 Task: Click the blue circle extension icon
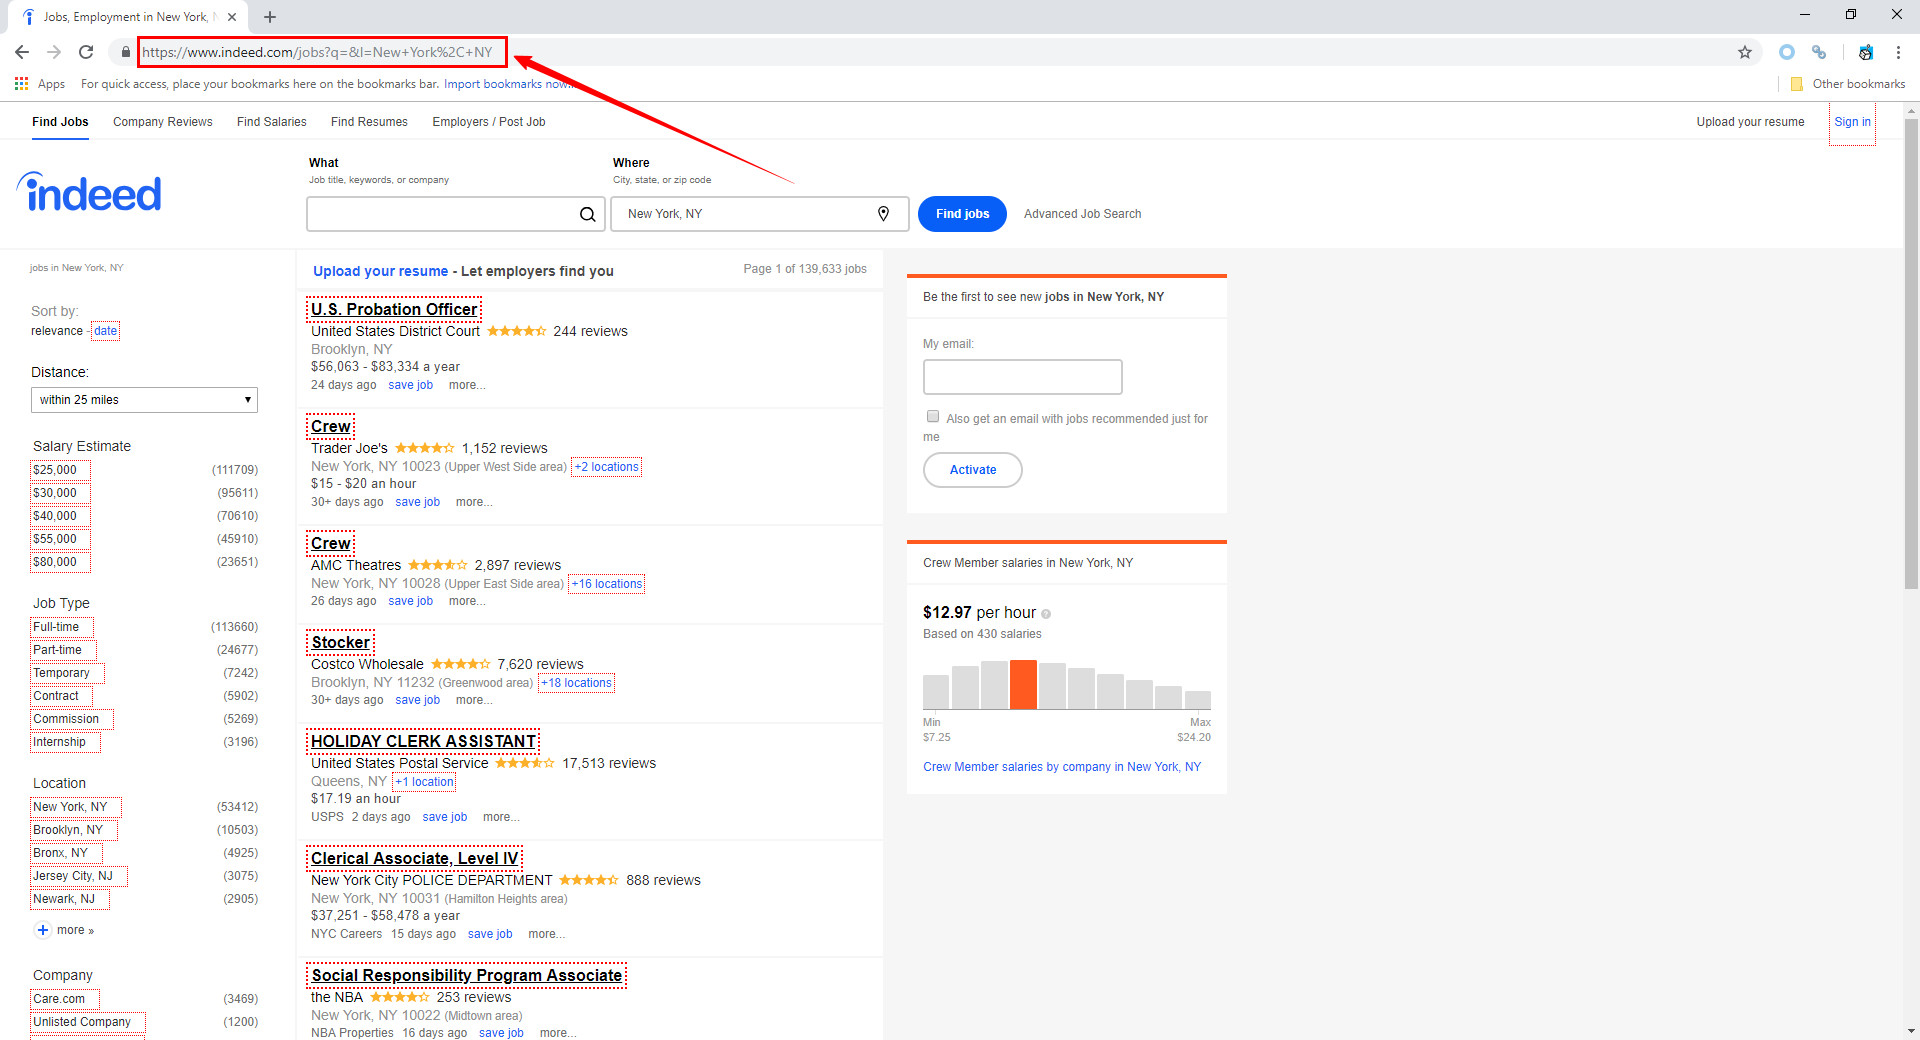coord(1787,52)
